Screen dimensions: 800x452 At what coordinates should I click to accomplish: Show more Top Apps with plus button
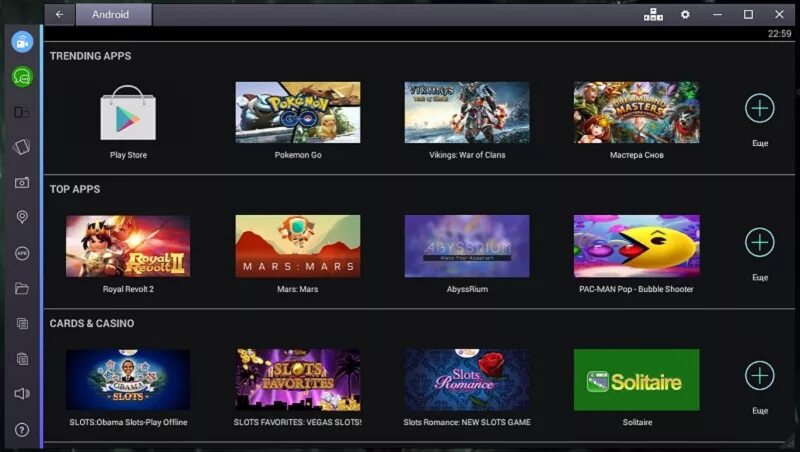click(760, 242)
